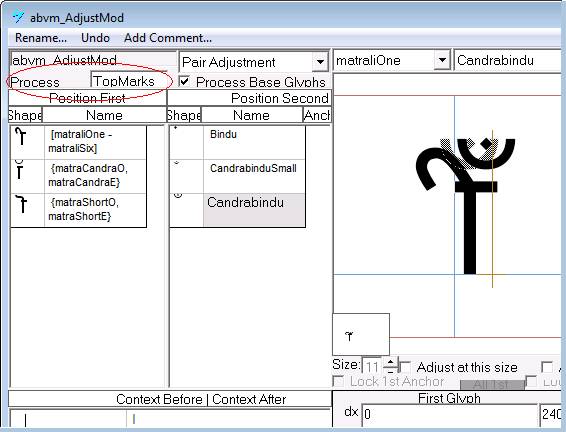Viewport: 566px width, 432px height.
Task: Click the abvm_AdjustMod window title icon
Action: [x=18, y=17]
